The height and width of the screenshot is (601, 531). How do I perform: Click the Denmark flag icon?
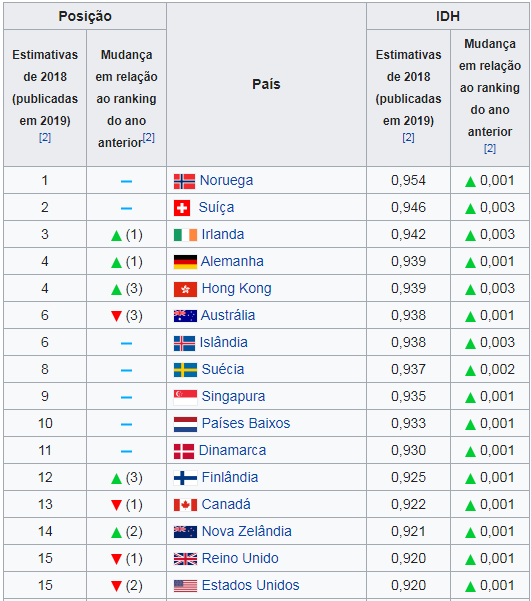point(184,452)
